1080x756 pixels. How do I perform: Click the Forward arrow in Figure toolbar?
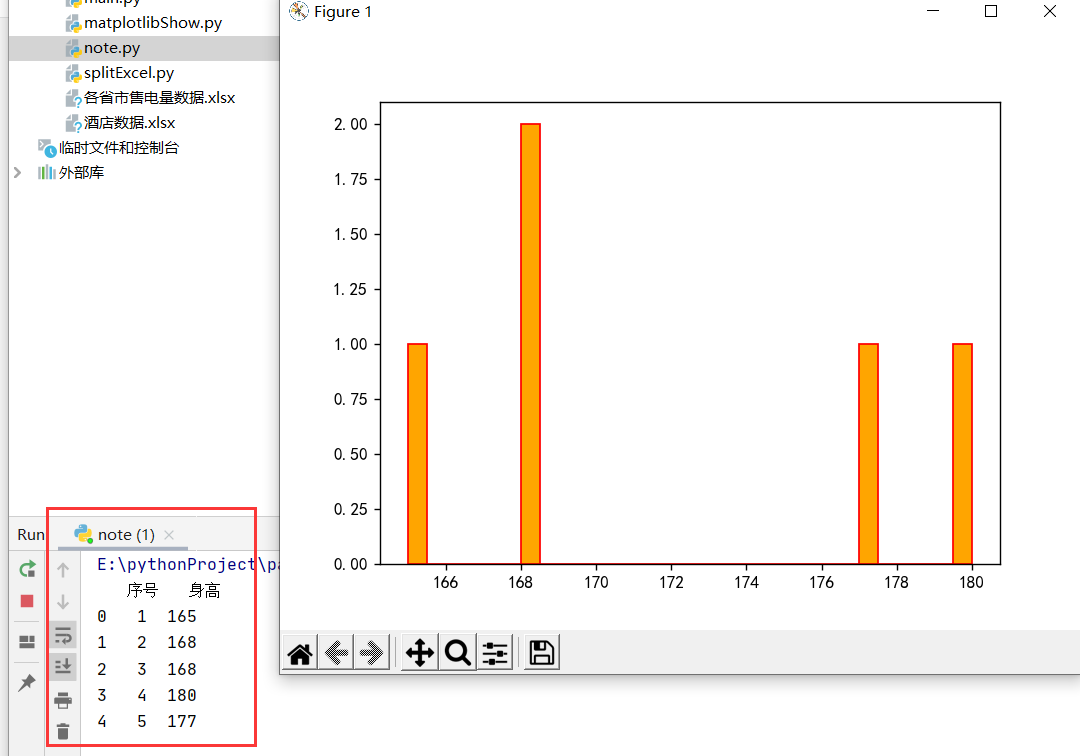pyautogui.click(x=372, y=653)
